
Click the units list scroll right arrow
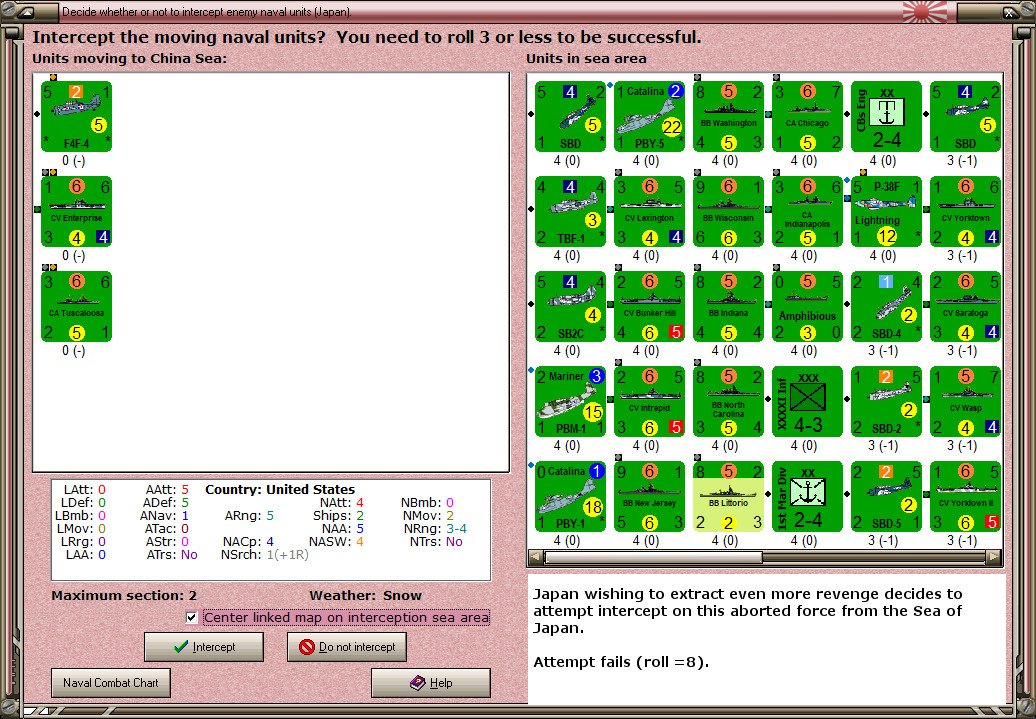coord(994,557)
